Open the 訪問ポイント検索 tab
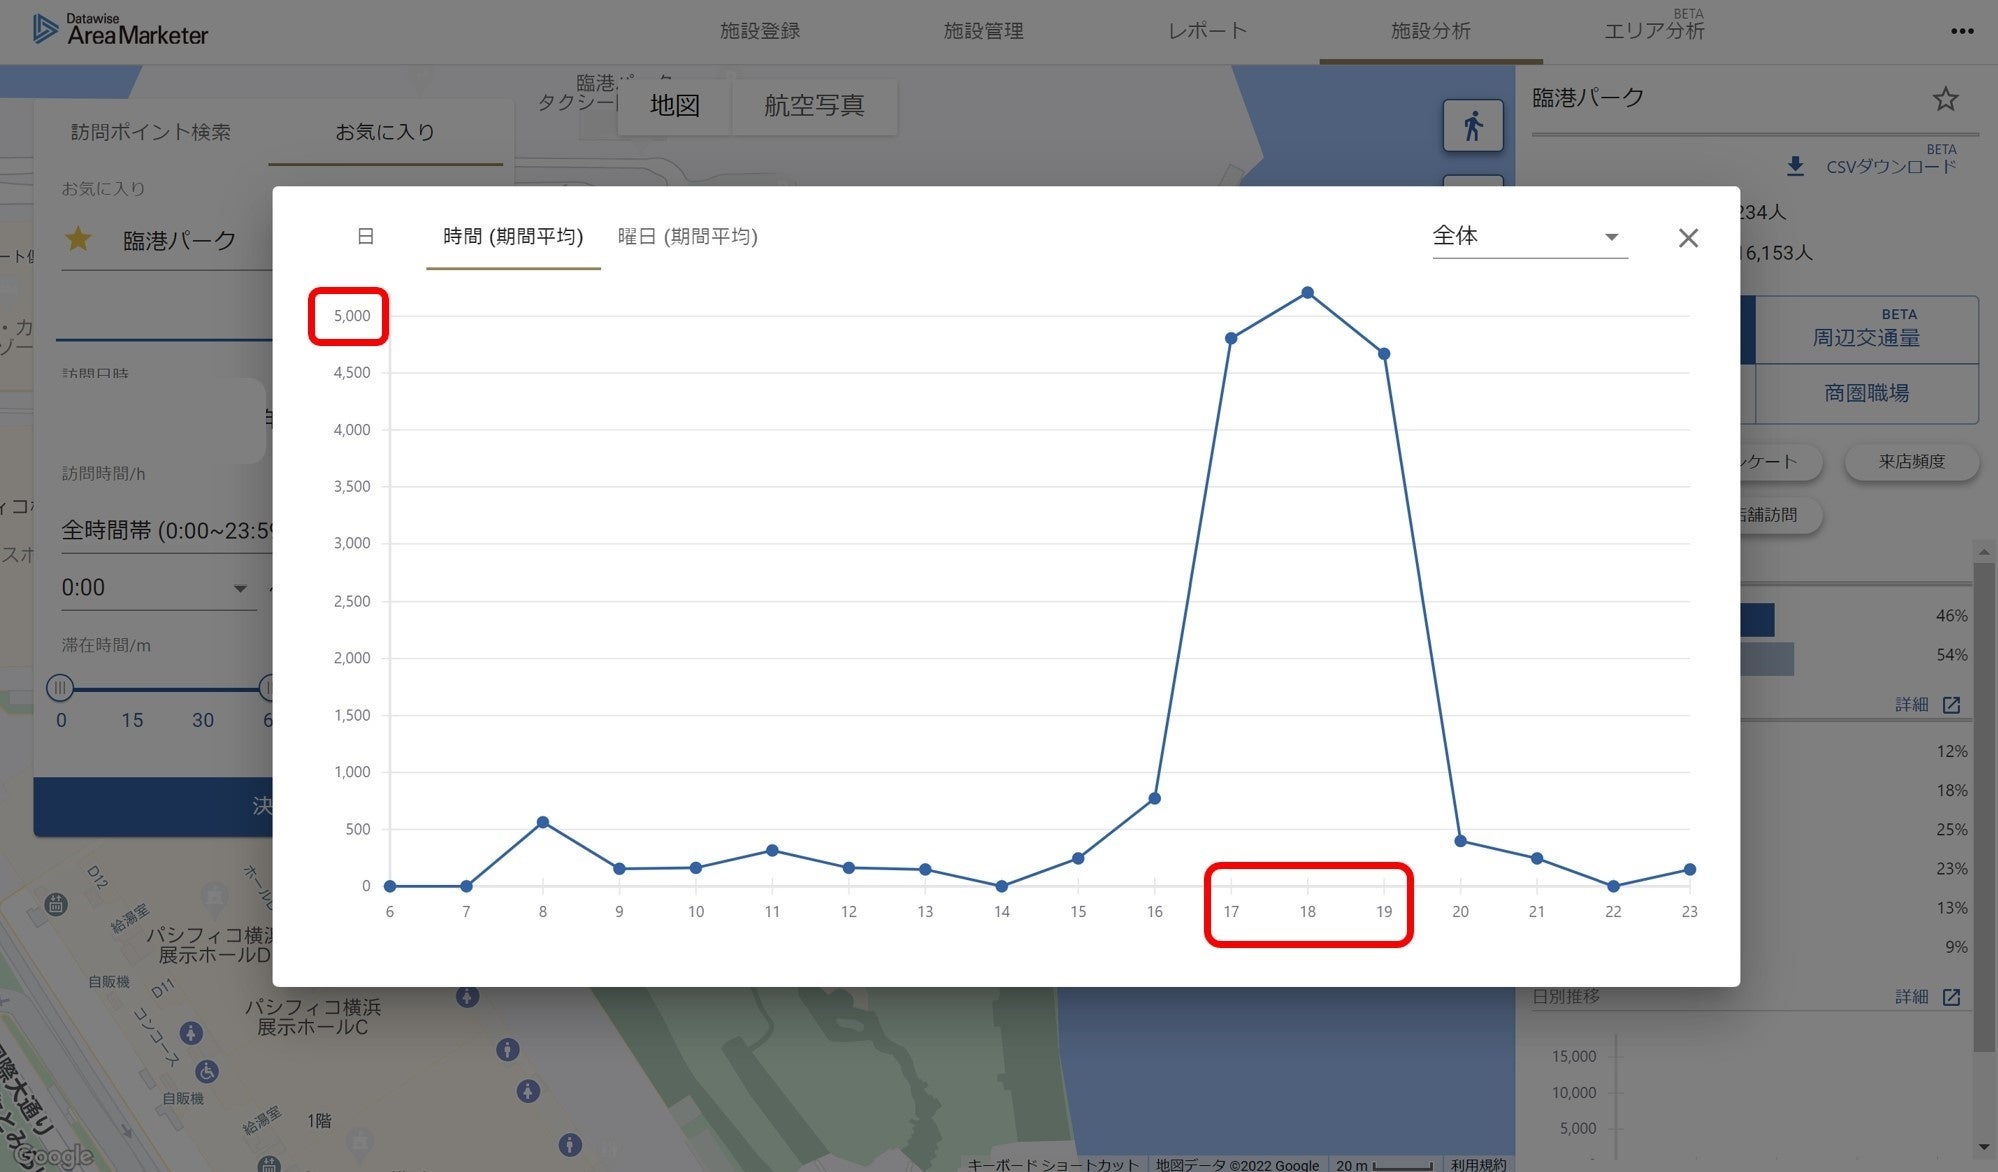The width and height of the screenshot is (1998, 1172). point(150,132)
